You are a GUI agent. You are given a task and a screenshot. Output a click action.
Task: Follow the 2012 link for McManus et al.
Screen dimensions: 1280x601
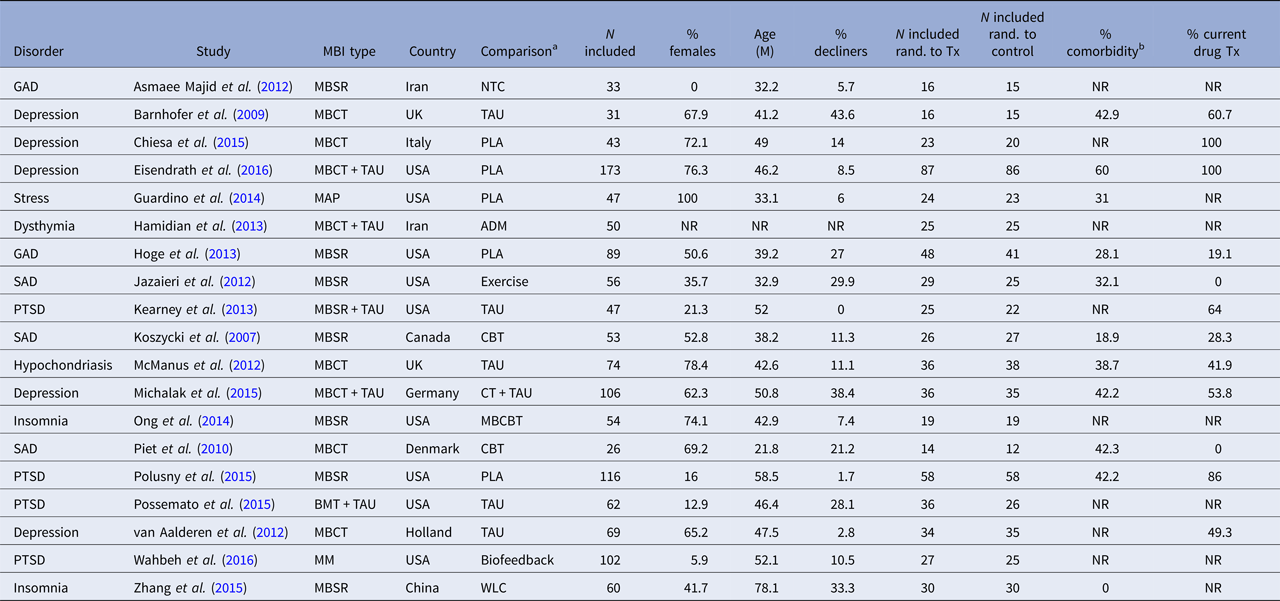247,367
